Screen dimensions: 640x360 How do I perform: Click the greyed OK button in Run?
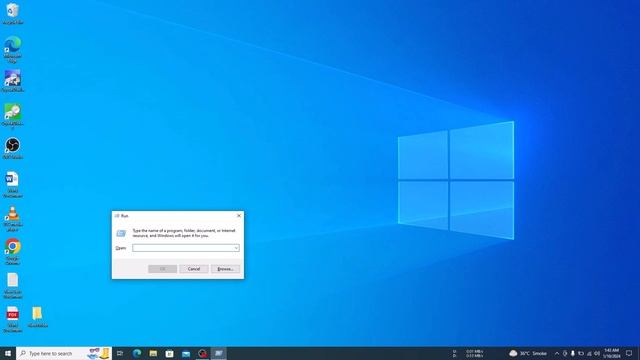pos(162,269)
